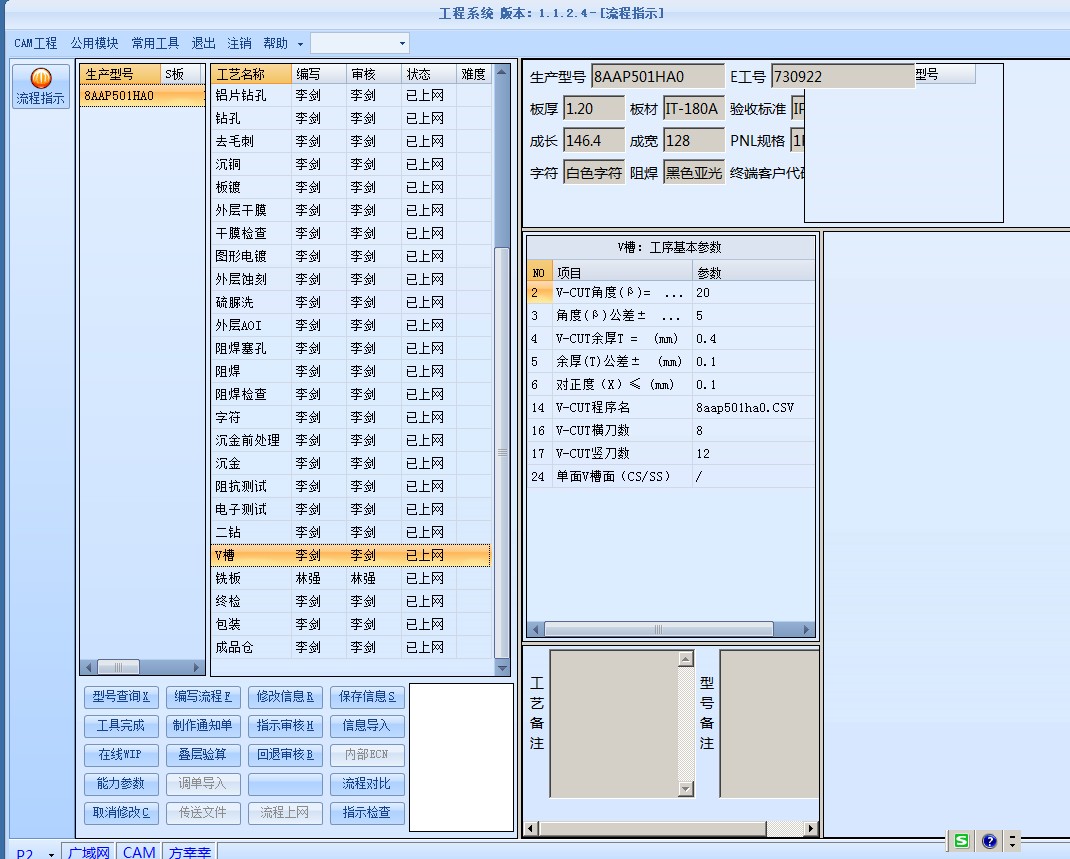This screenshot has width=1070, height=859.
Task: Click the 流程对比 button
Action: coord(367,783)
